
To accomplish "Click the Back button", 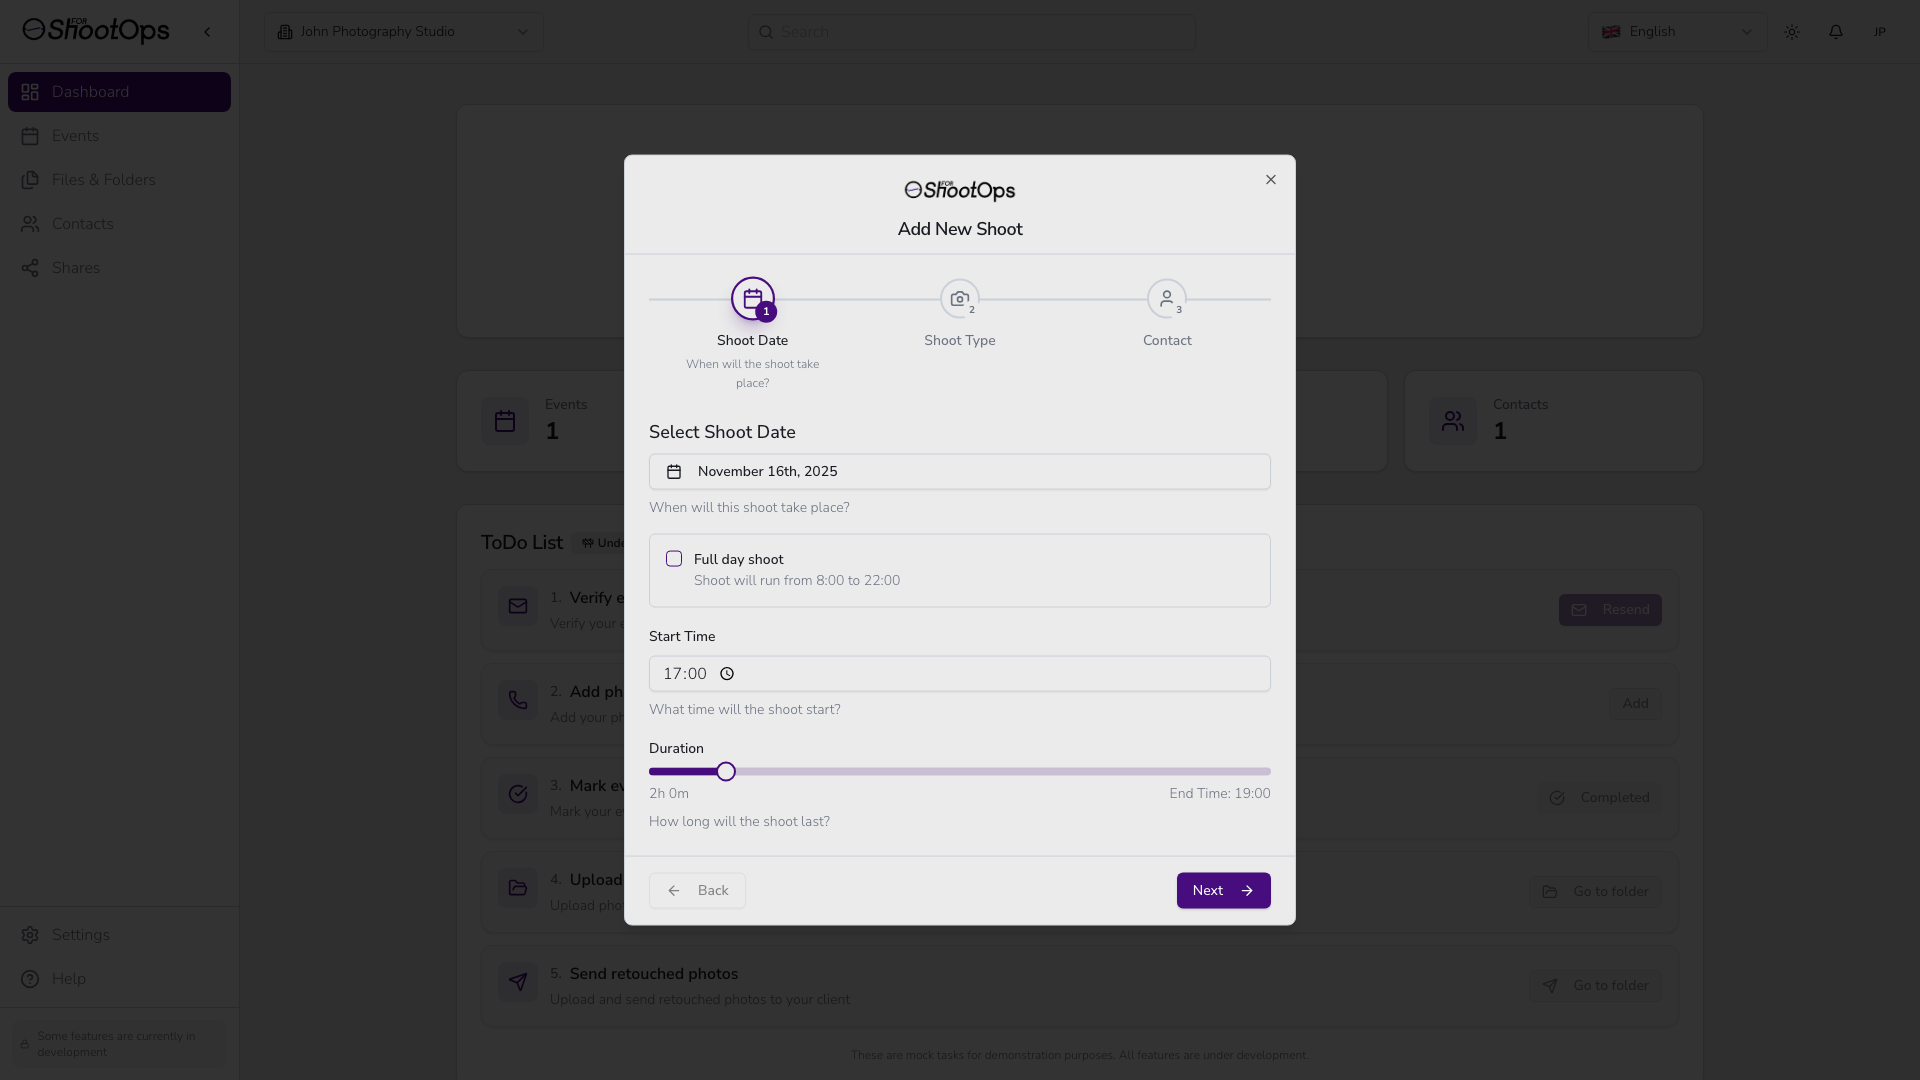I will (697, 891).
